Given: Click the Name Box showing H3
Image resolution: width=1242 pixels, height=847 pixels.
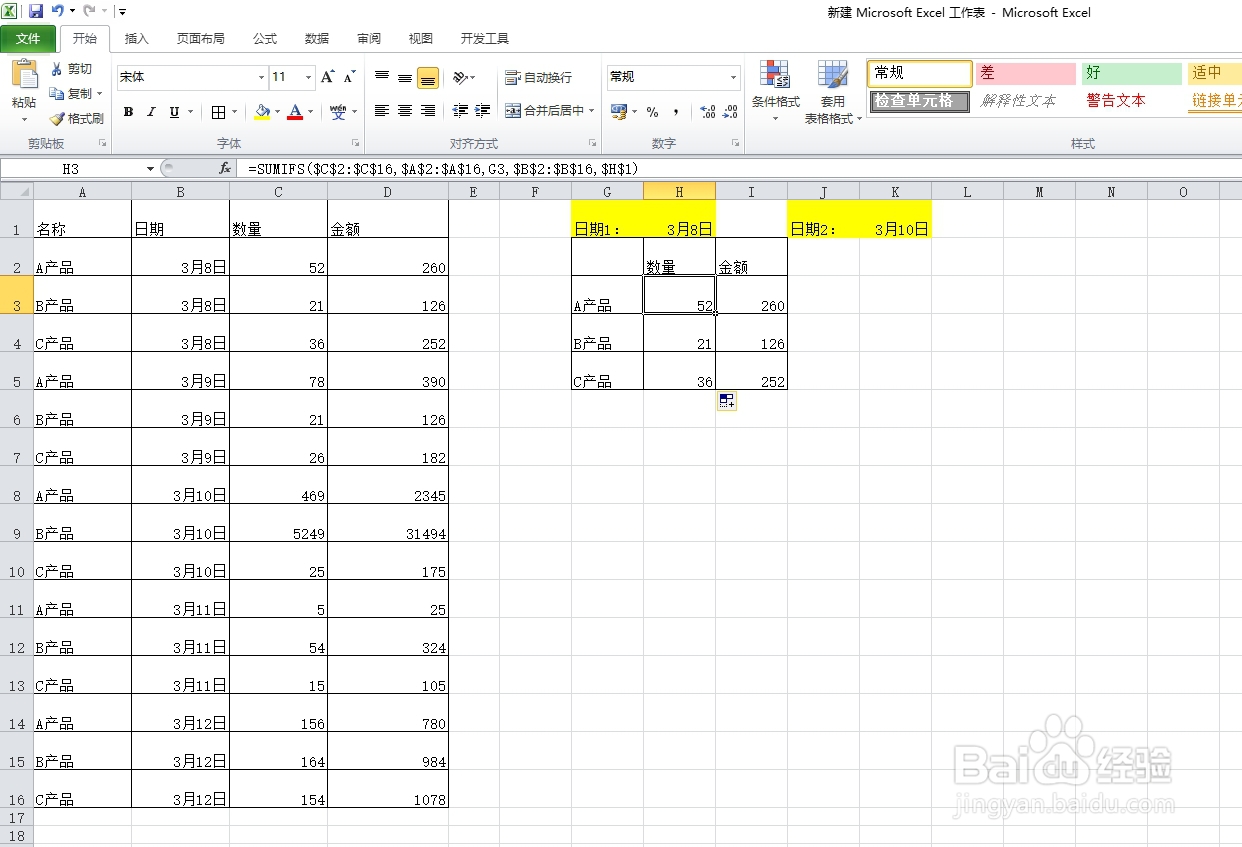Looking at the screenshot, I should click(x=72, y=169).
